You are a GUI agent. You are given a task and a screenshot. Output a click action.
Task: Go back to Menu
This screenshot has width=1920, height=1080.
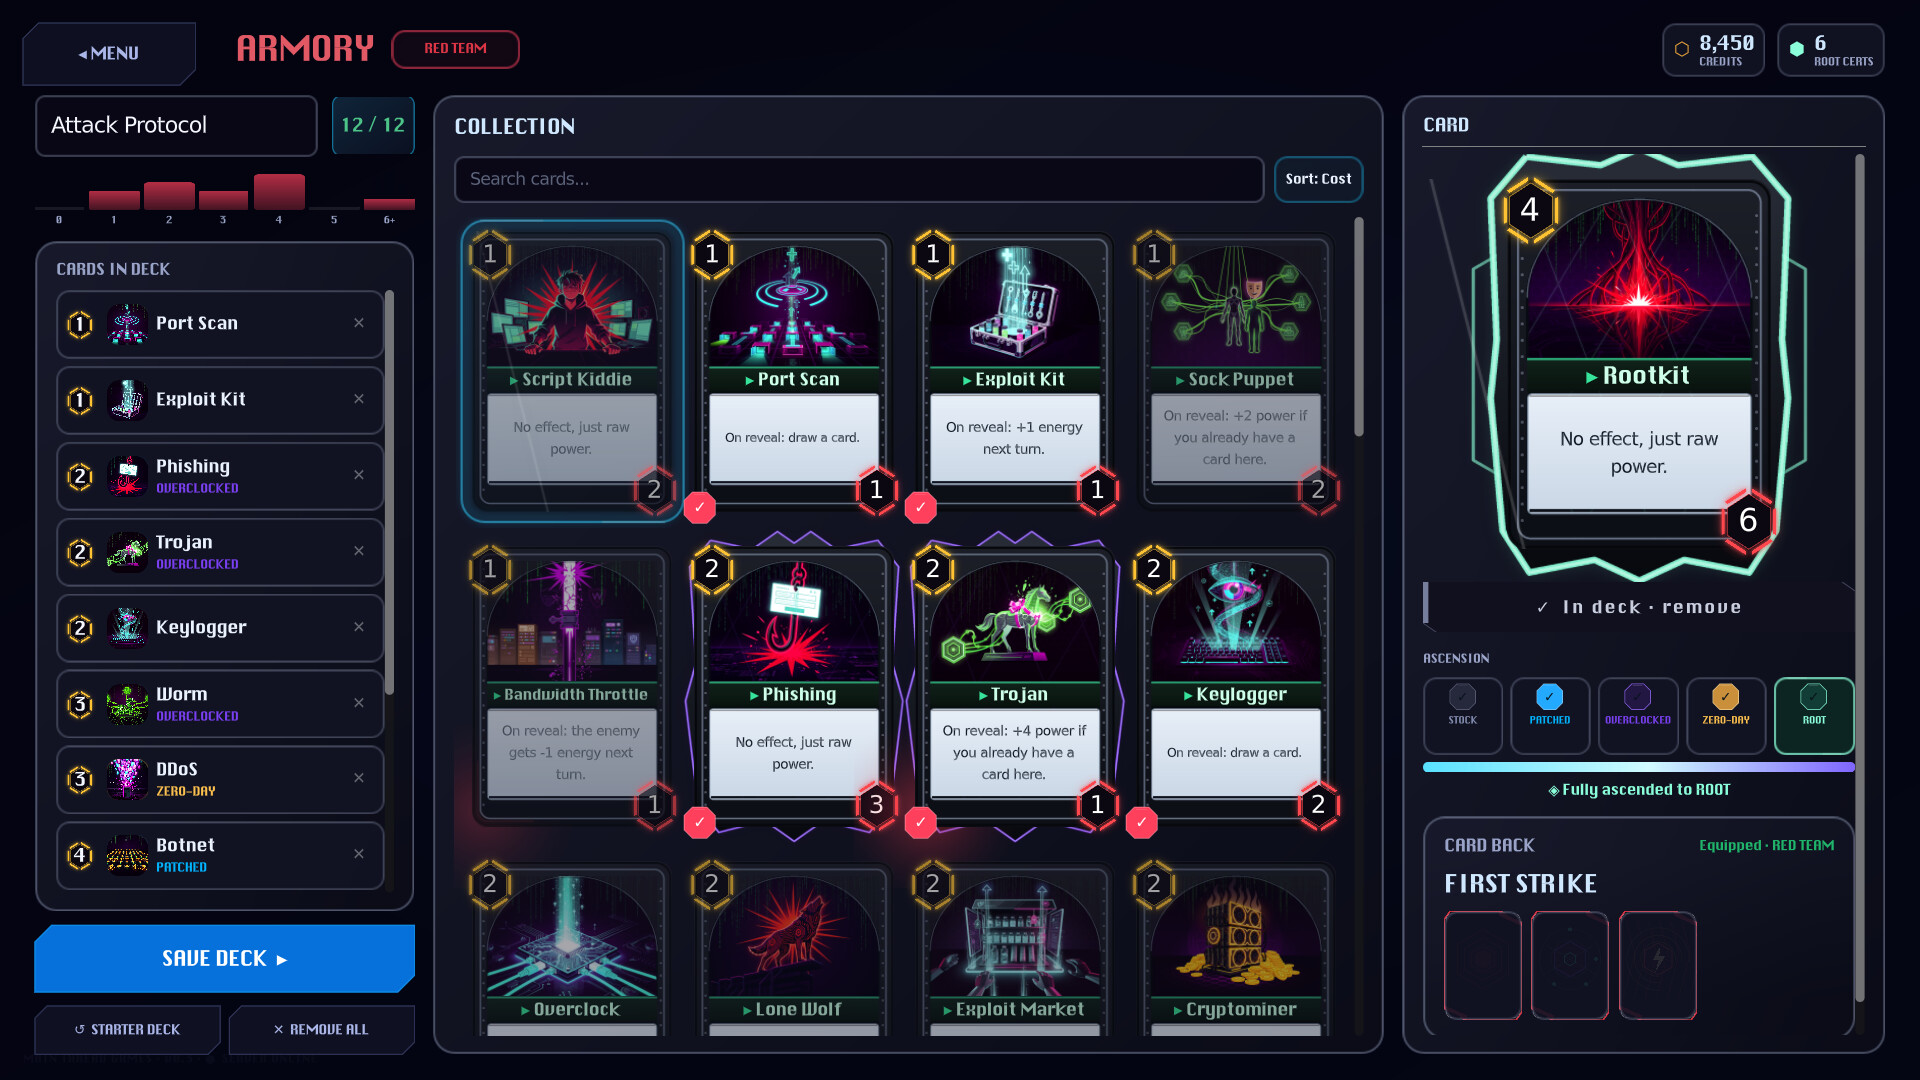(x=109, y=53)
